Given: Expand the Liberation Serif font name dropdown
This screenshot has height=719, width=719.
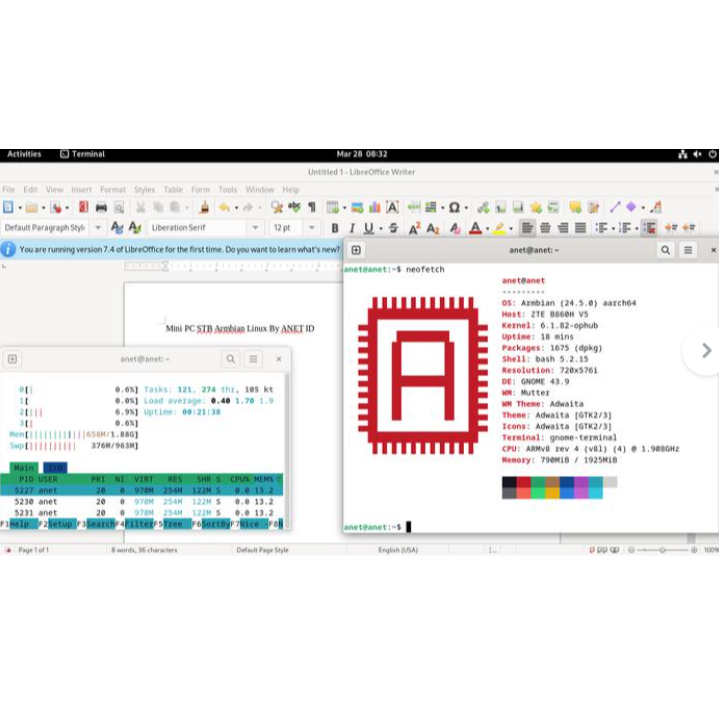Looking at the screenshot, I should [256, 228].
